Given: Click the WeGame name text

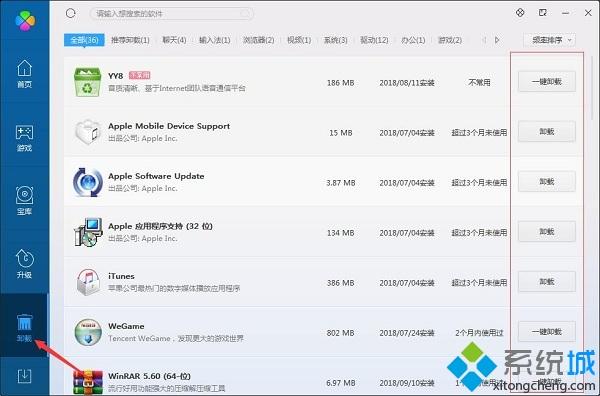Looking at the screenshot, I should tap(126, 326).
